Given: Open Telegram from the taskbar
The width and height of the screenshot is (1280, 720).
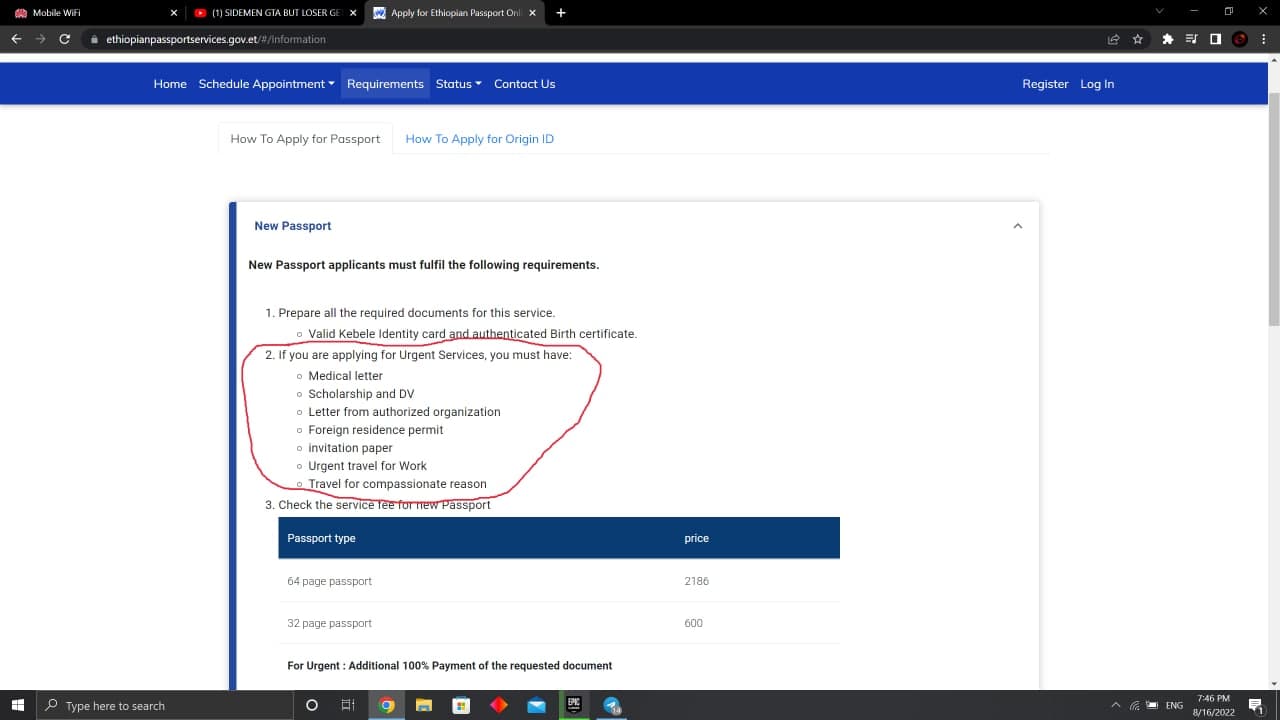Looking at the screenshot, I should (x=612, y=705).
